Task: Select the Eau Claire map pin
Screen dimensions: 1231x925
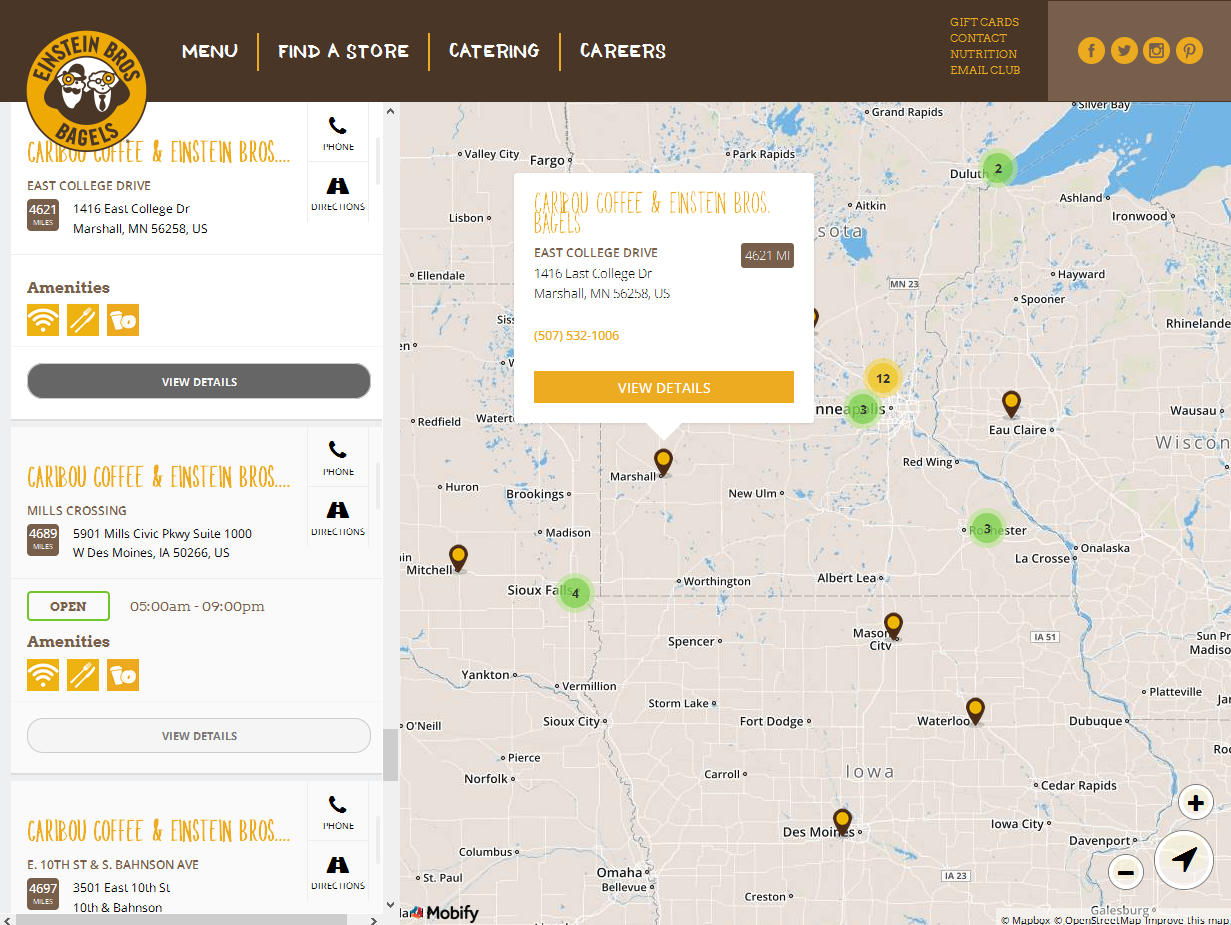Action: click(x=1012, y=403)
